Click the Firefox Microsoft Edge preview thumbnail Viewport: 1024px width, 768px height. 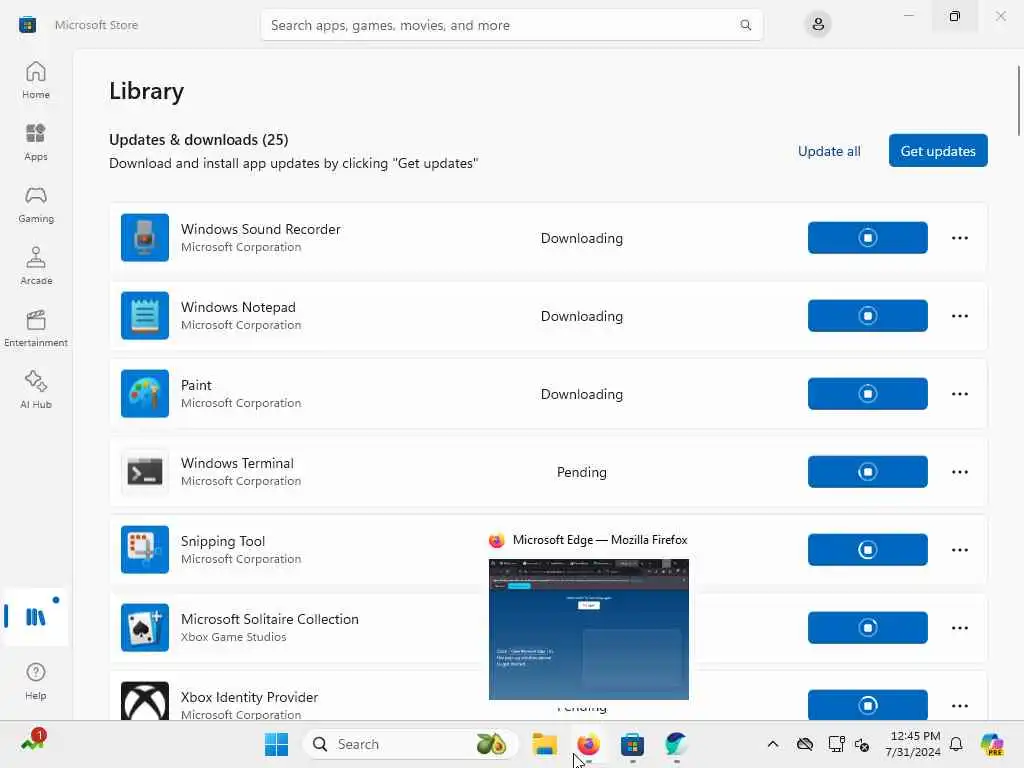(x=588, y=629)
